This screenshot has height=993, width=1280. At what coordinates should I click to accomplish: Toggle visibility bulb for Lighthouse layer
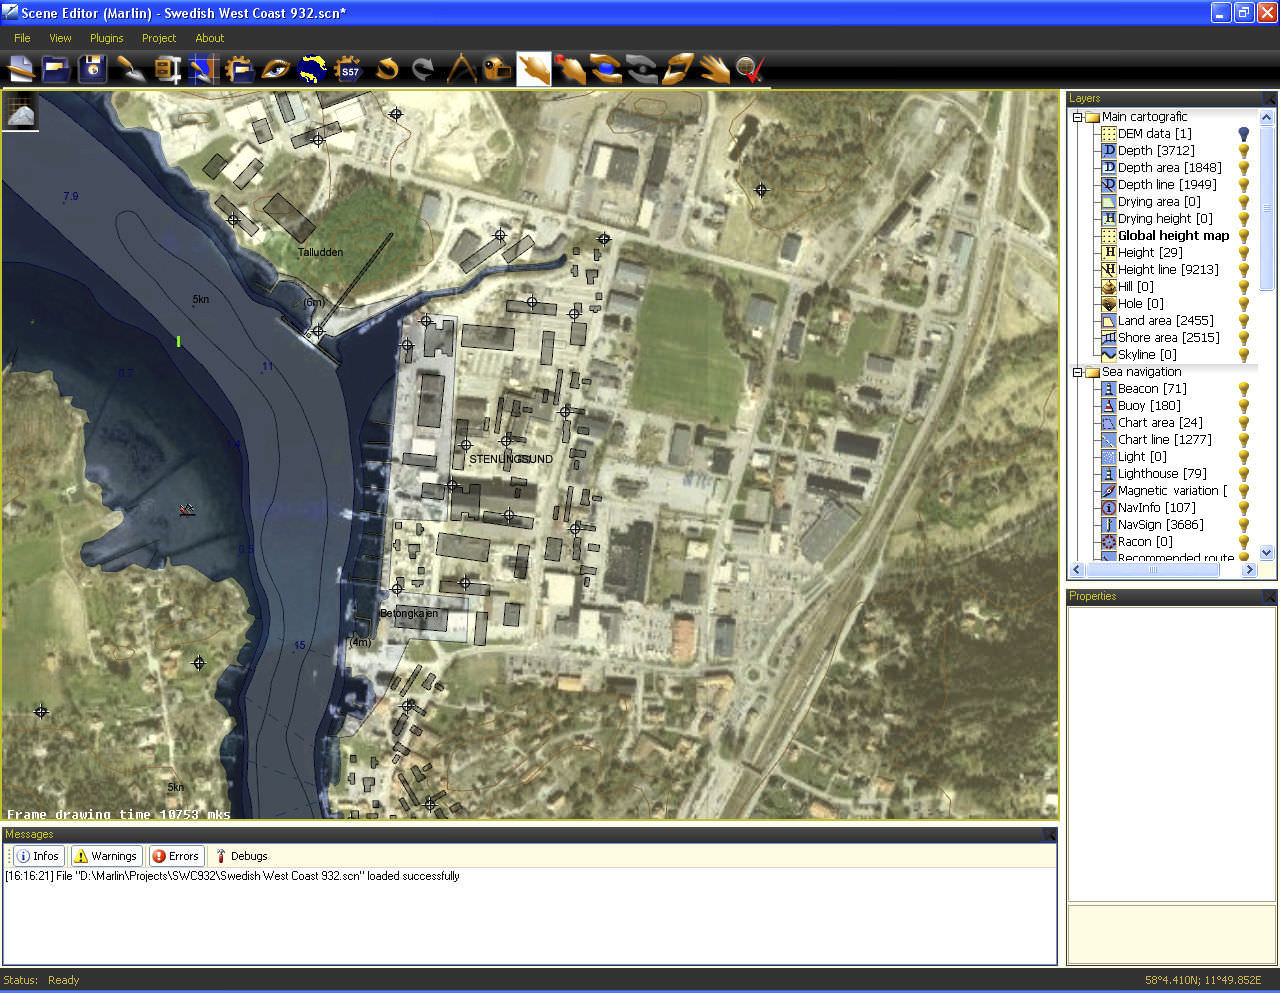point(1244,474)
